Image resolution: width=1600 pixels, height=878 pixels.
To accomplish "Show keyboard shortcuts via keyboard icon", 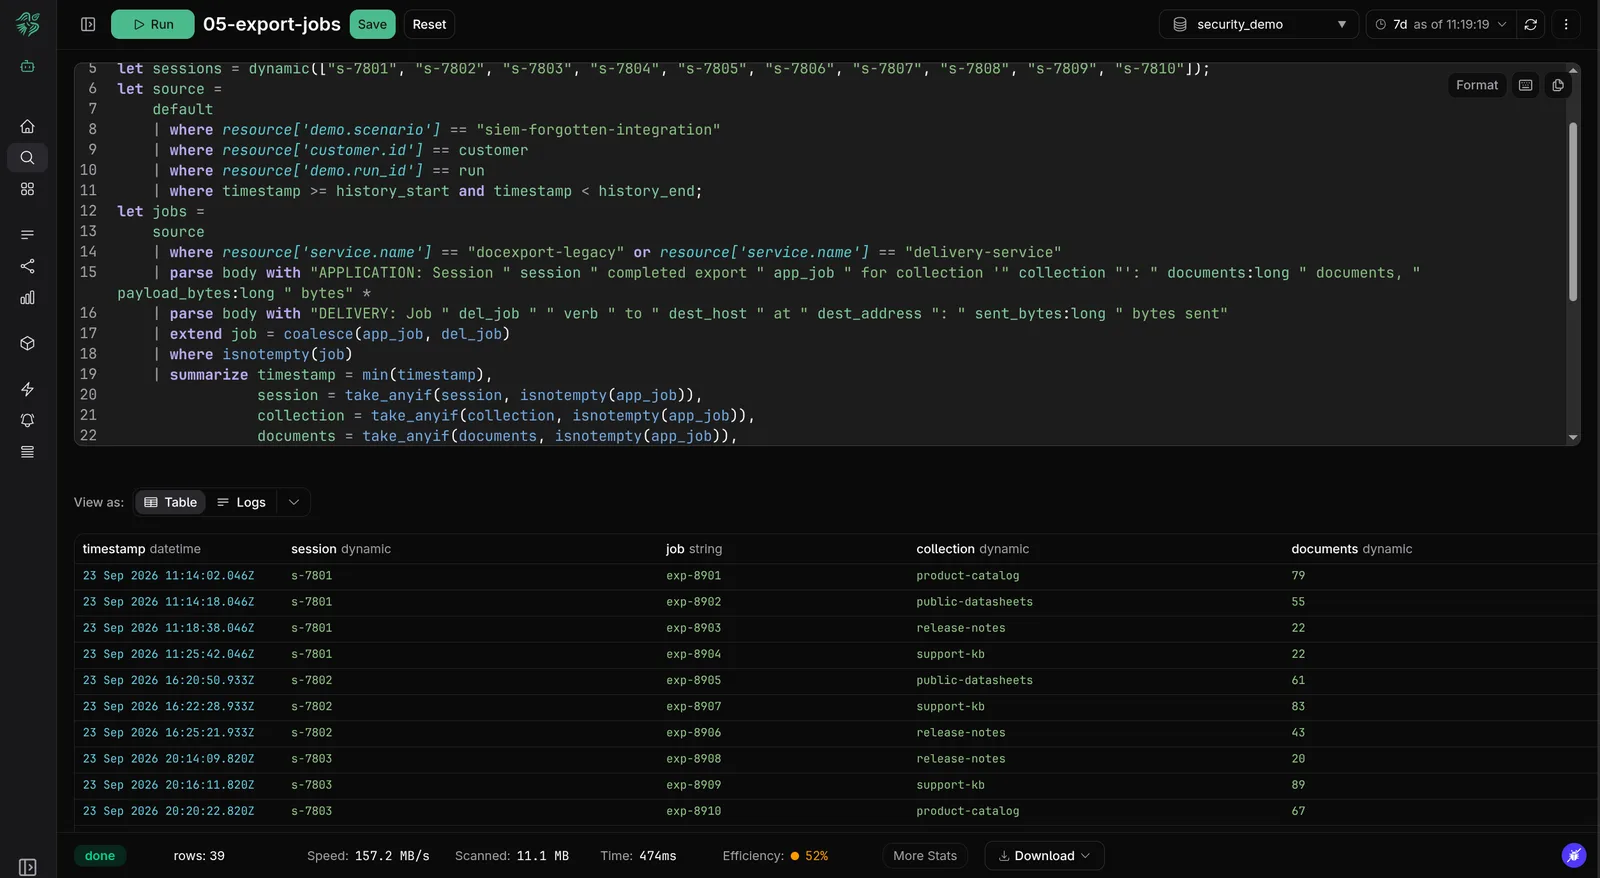I will [x=1526, y=85].
